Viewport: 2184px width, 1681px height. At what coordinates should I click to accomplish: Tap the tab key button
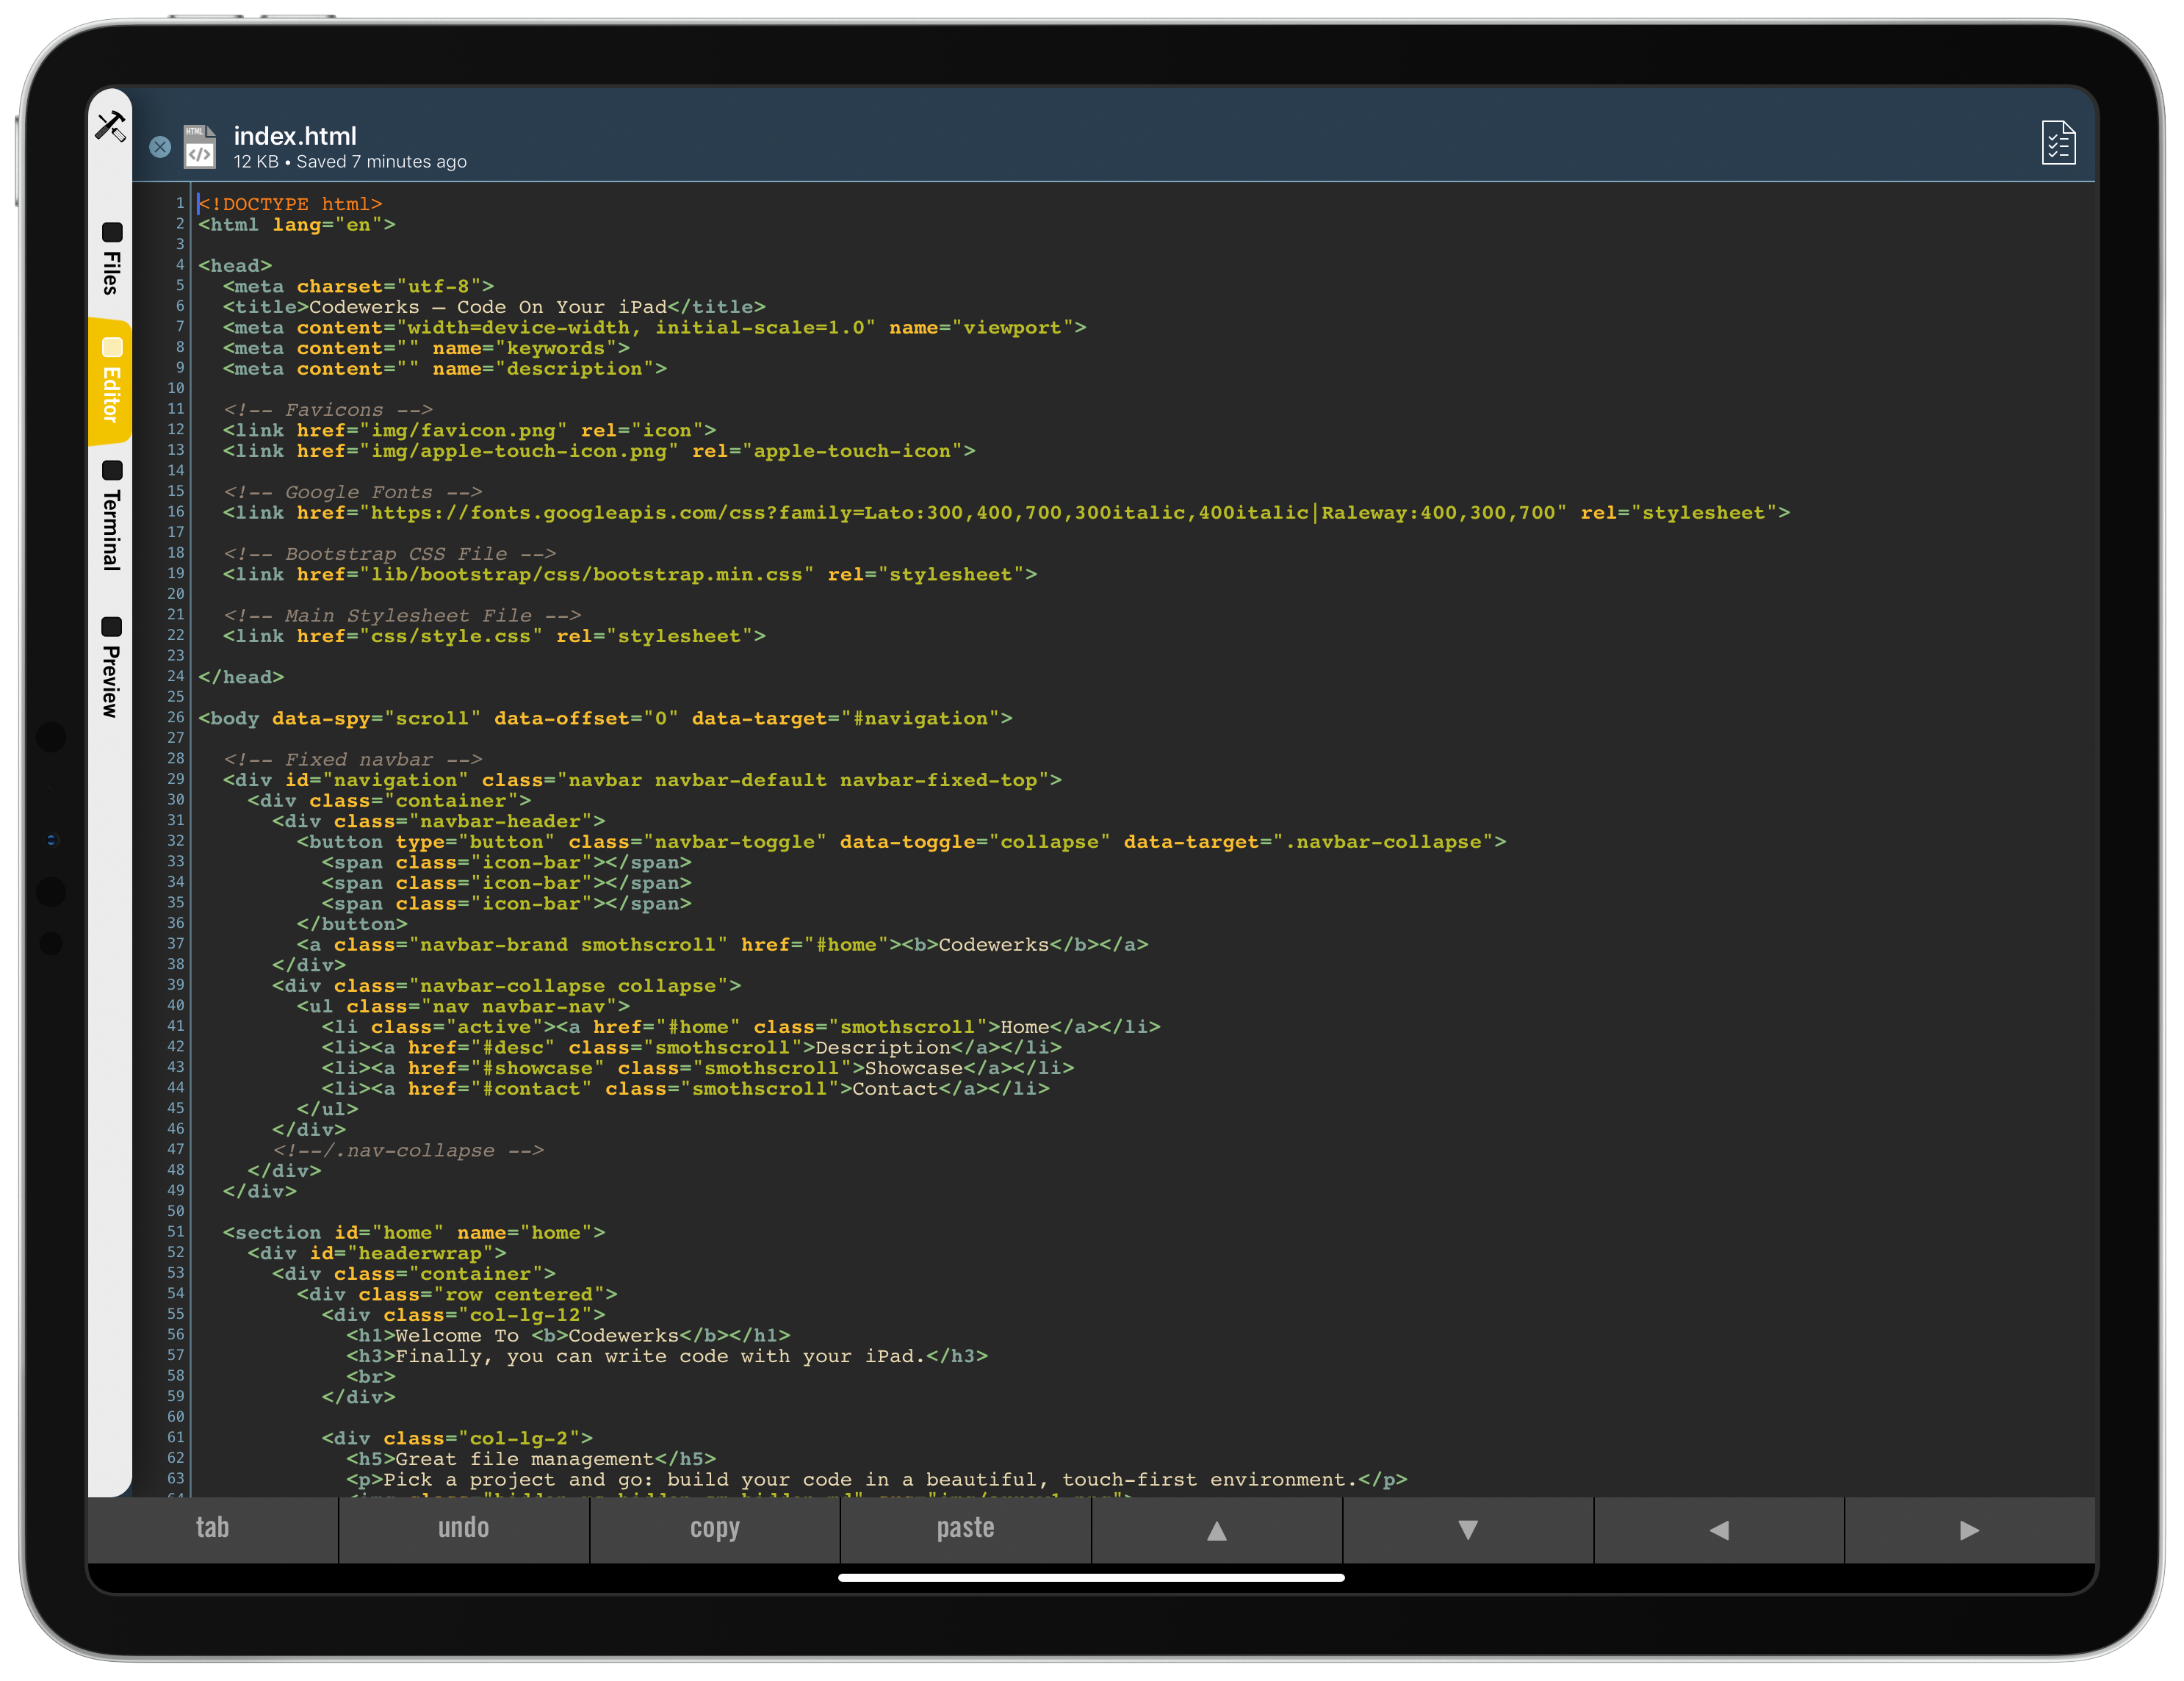[x=213, y=1528]
